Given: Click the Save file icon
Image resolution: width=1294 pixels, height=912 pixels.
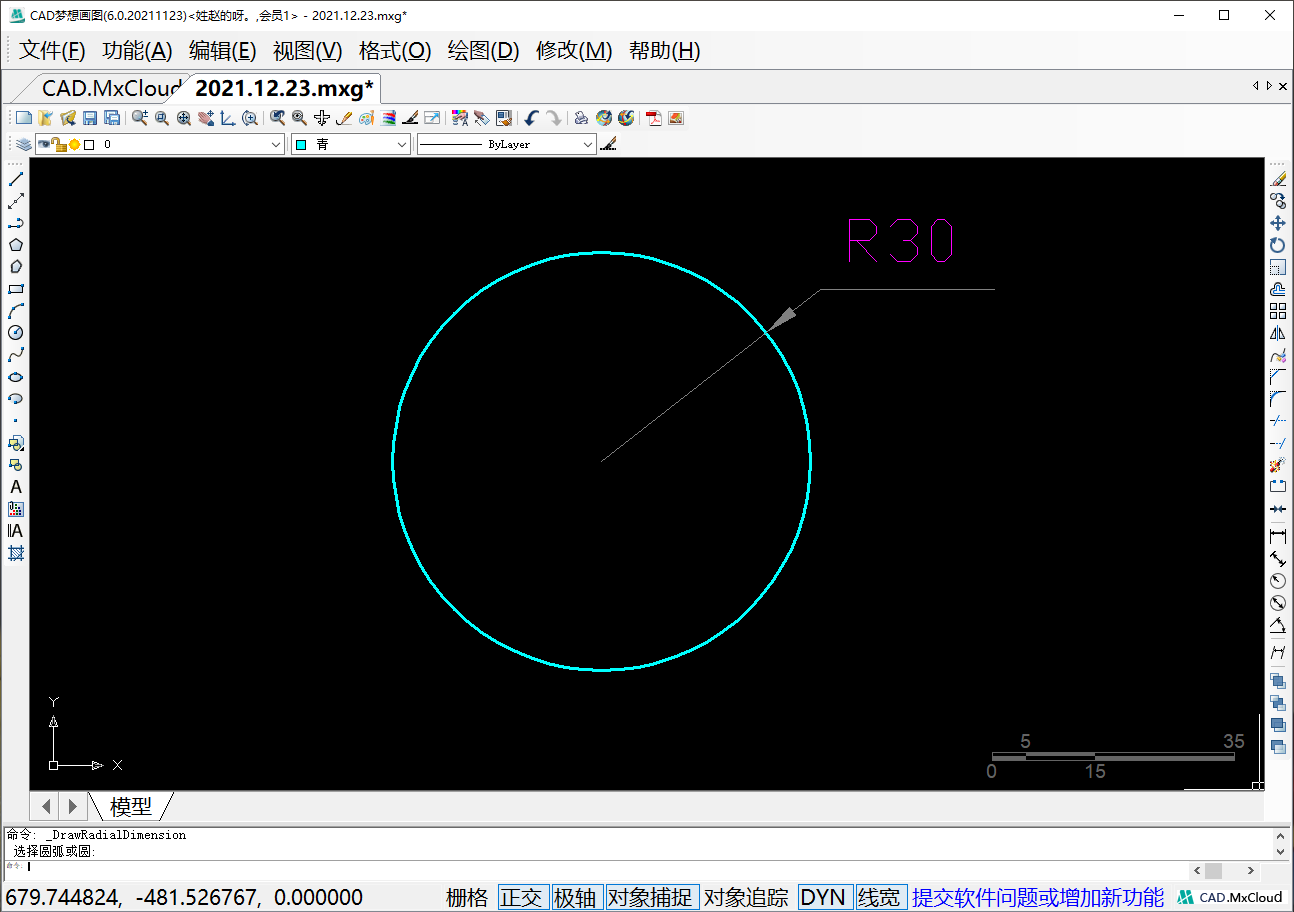Looking at the screenshot, I should (90, 118).
